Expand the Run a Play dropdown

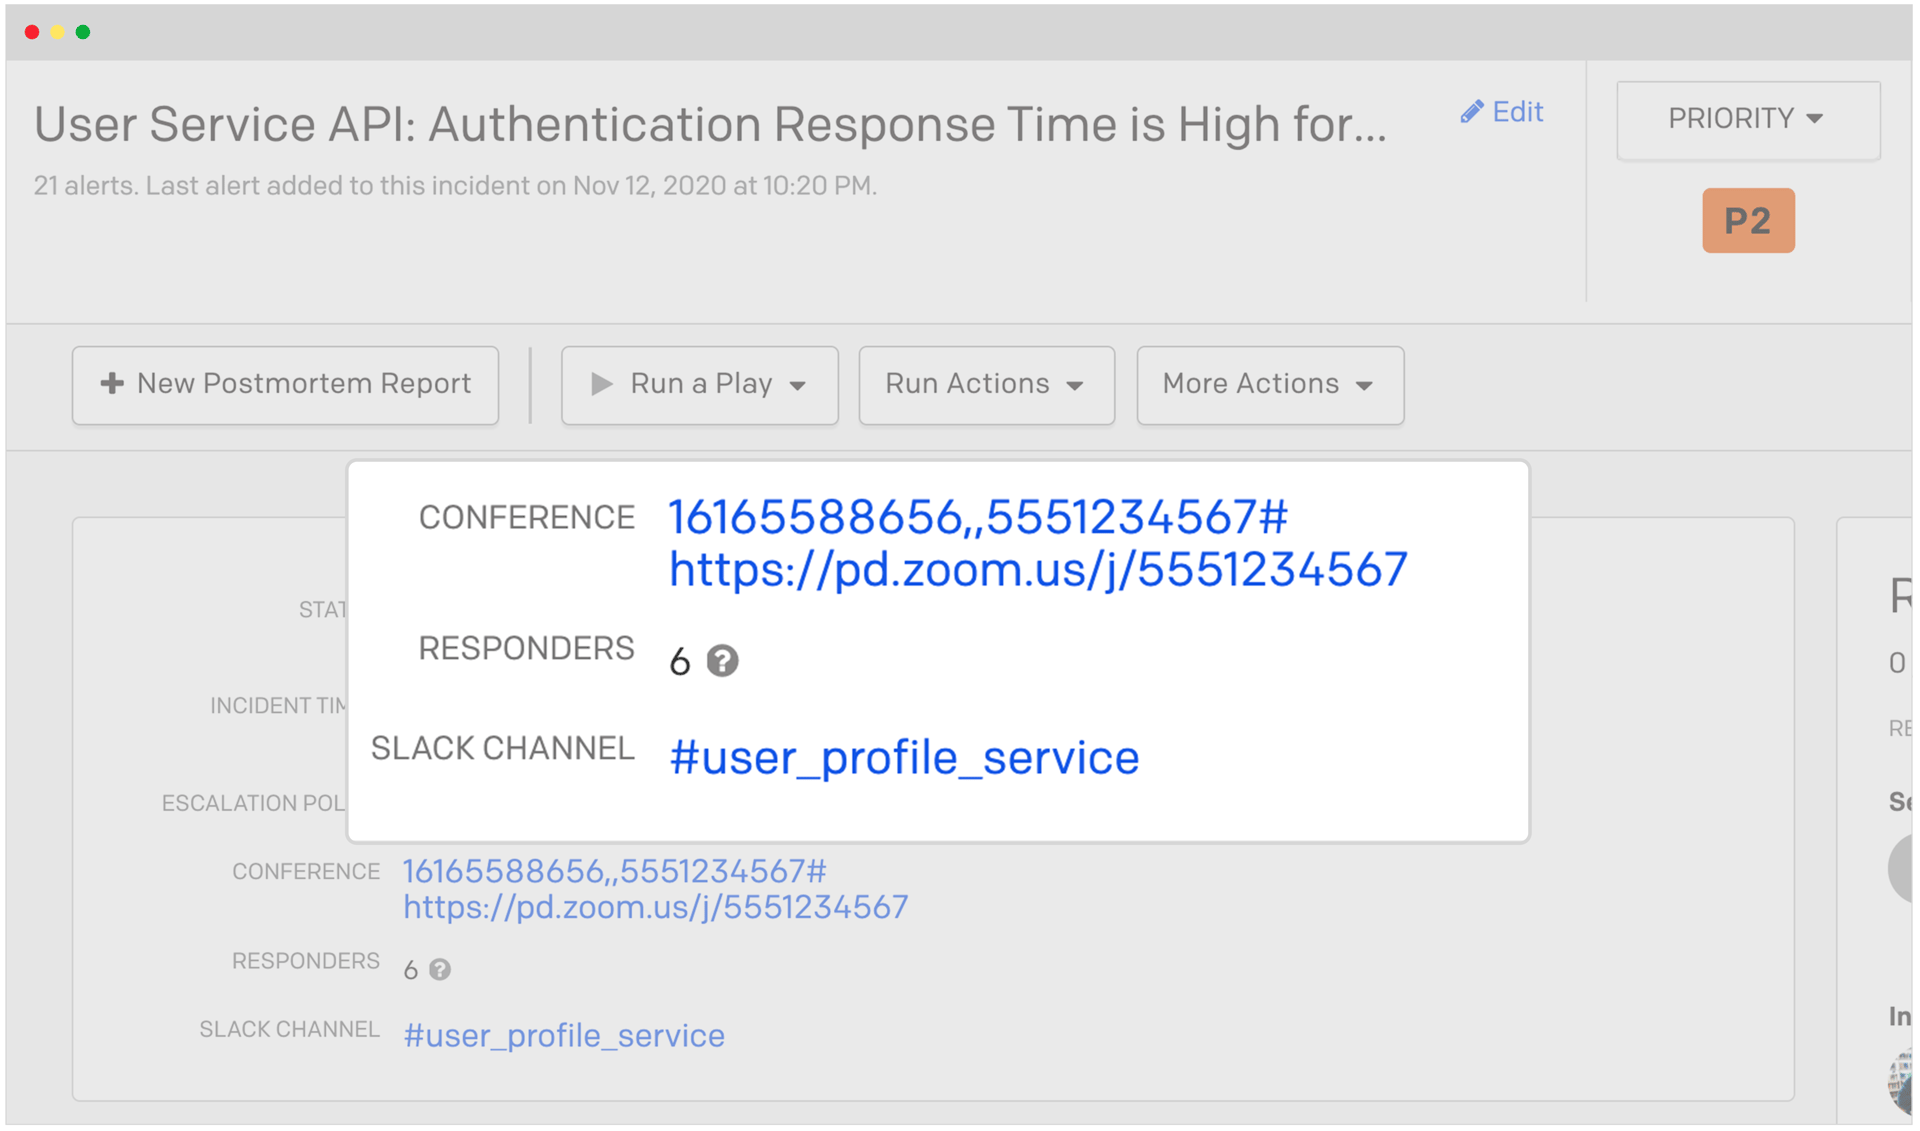797,385
